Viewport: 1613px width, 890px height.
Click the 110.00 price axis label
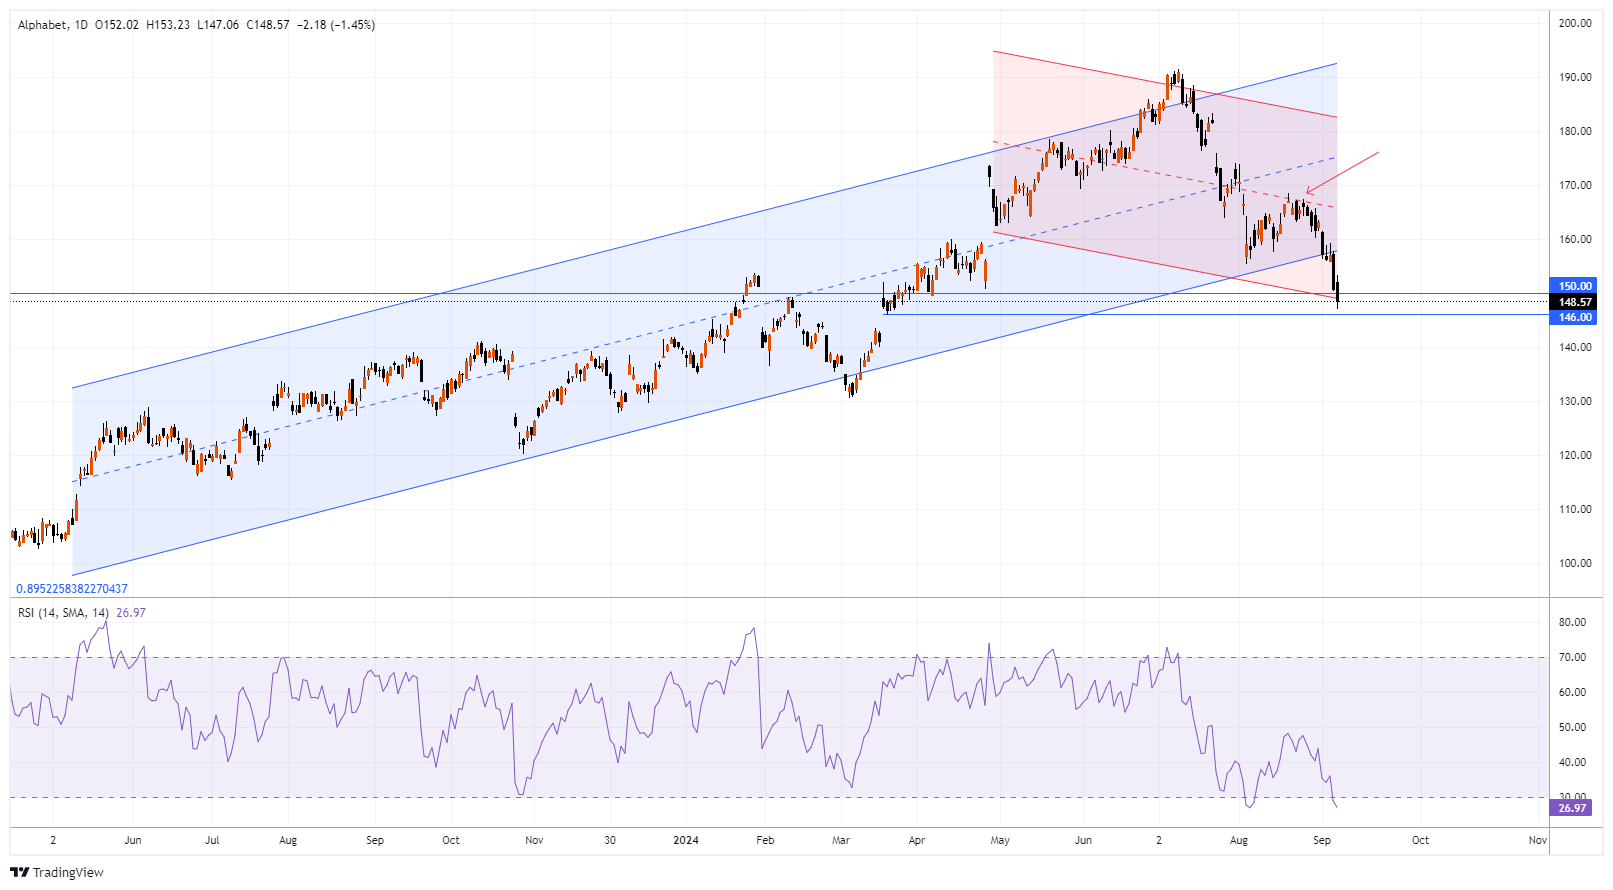click(1576, 509)
